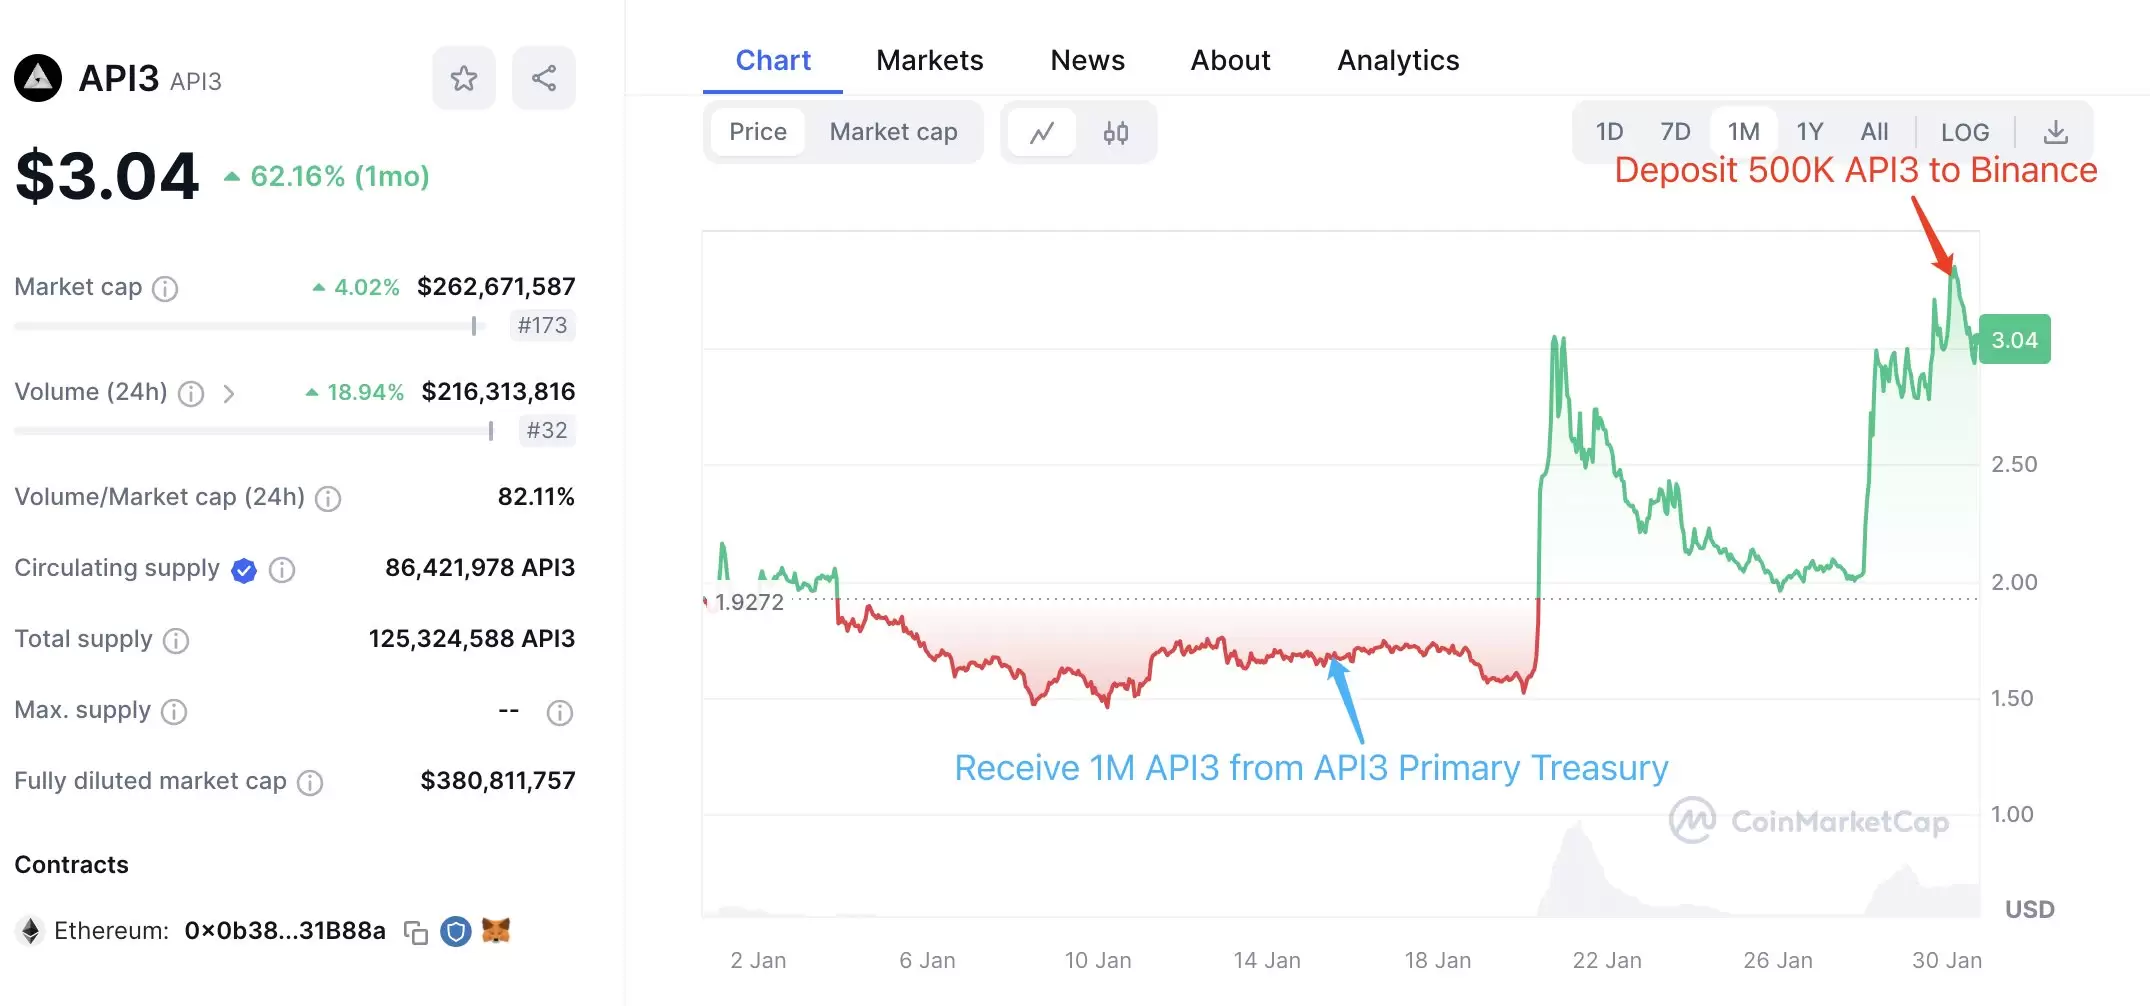Select the 1Y time range
The height and width of the screenshot is (1006, 2150).
[x=1809, y=132]
